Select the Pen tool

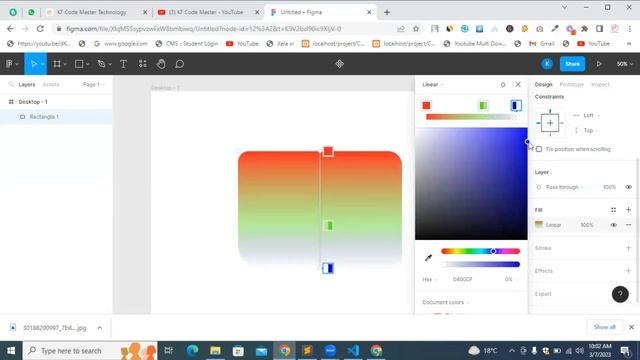[102, 64]
